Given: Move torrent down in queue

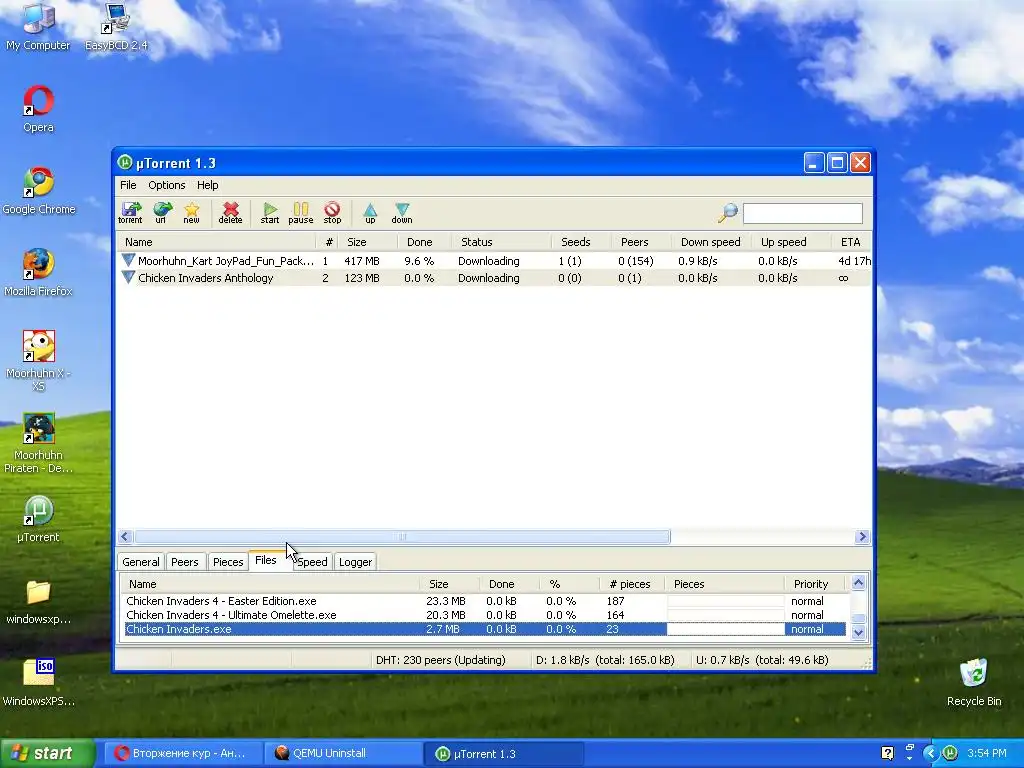Looking at the screenshot, I should click(x=402, y=213).
